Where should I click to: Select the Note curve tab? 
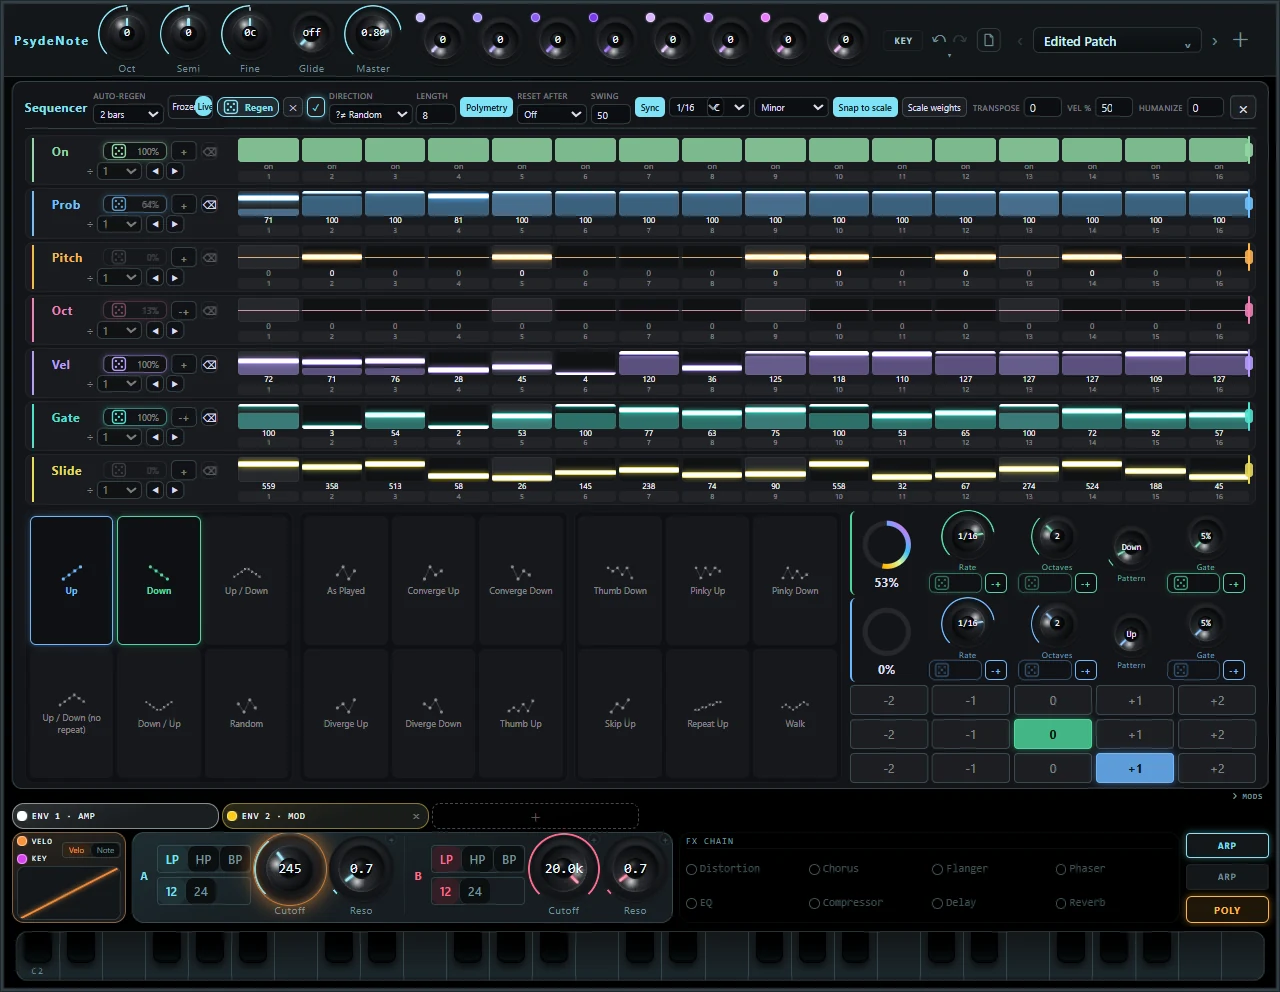coord(105,850)
